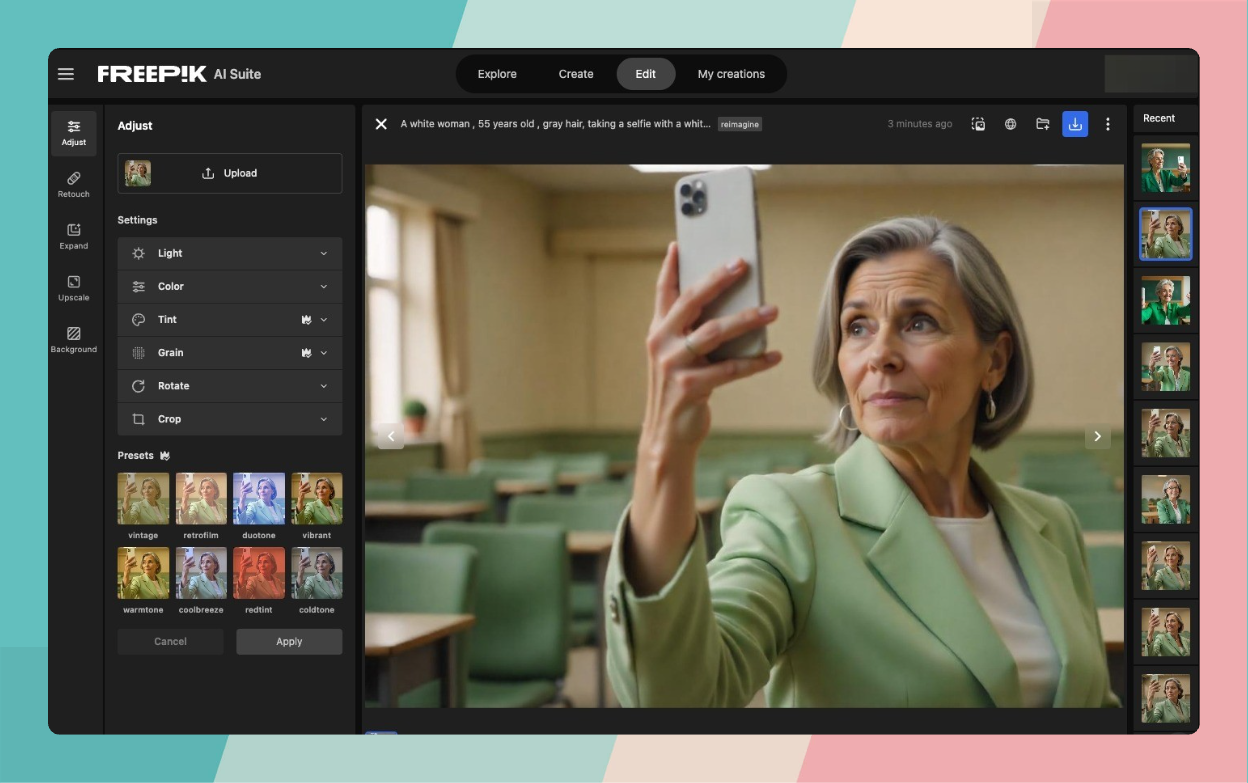
Task: Switch to the Explore tab
Action: 497,74
